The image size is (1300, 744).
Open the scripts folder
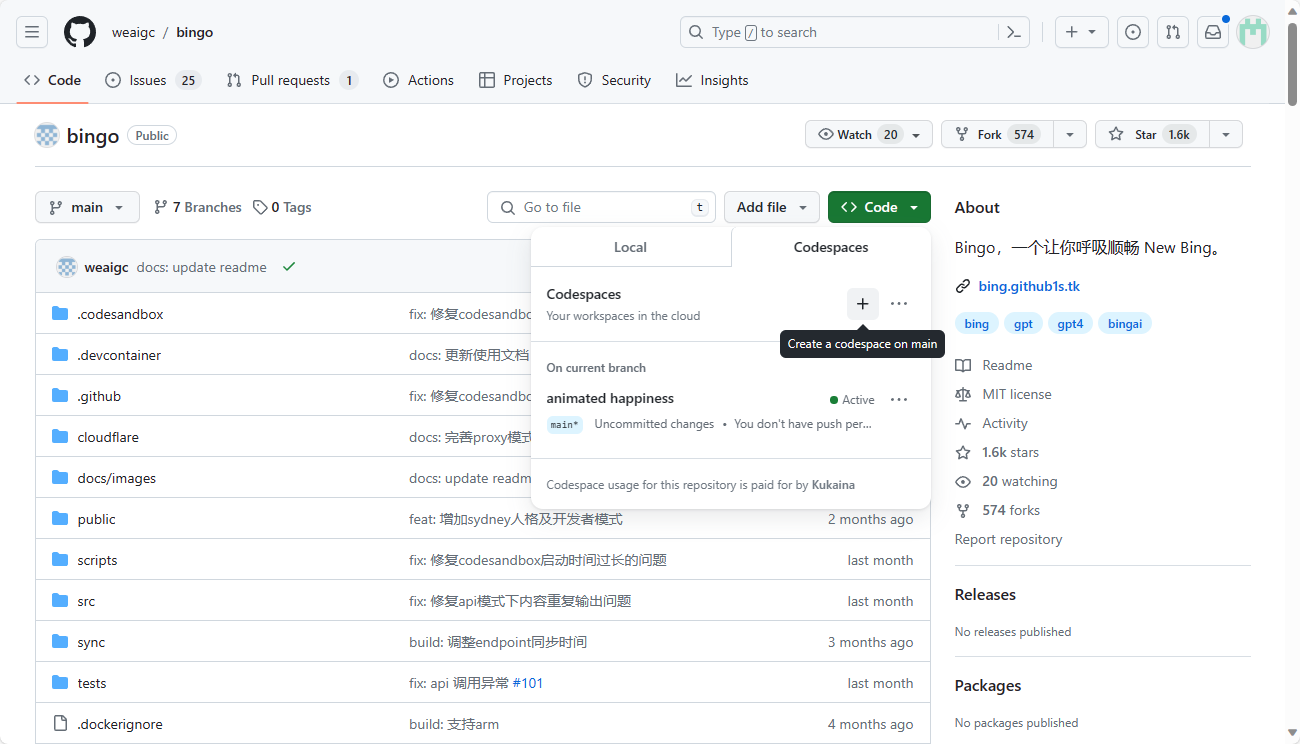pyautogui.click(x=97, y=560)
